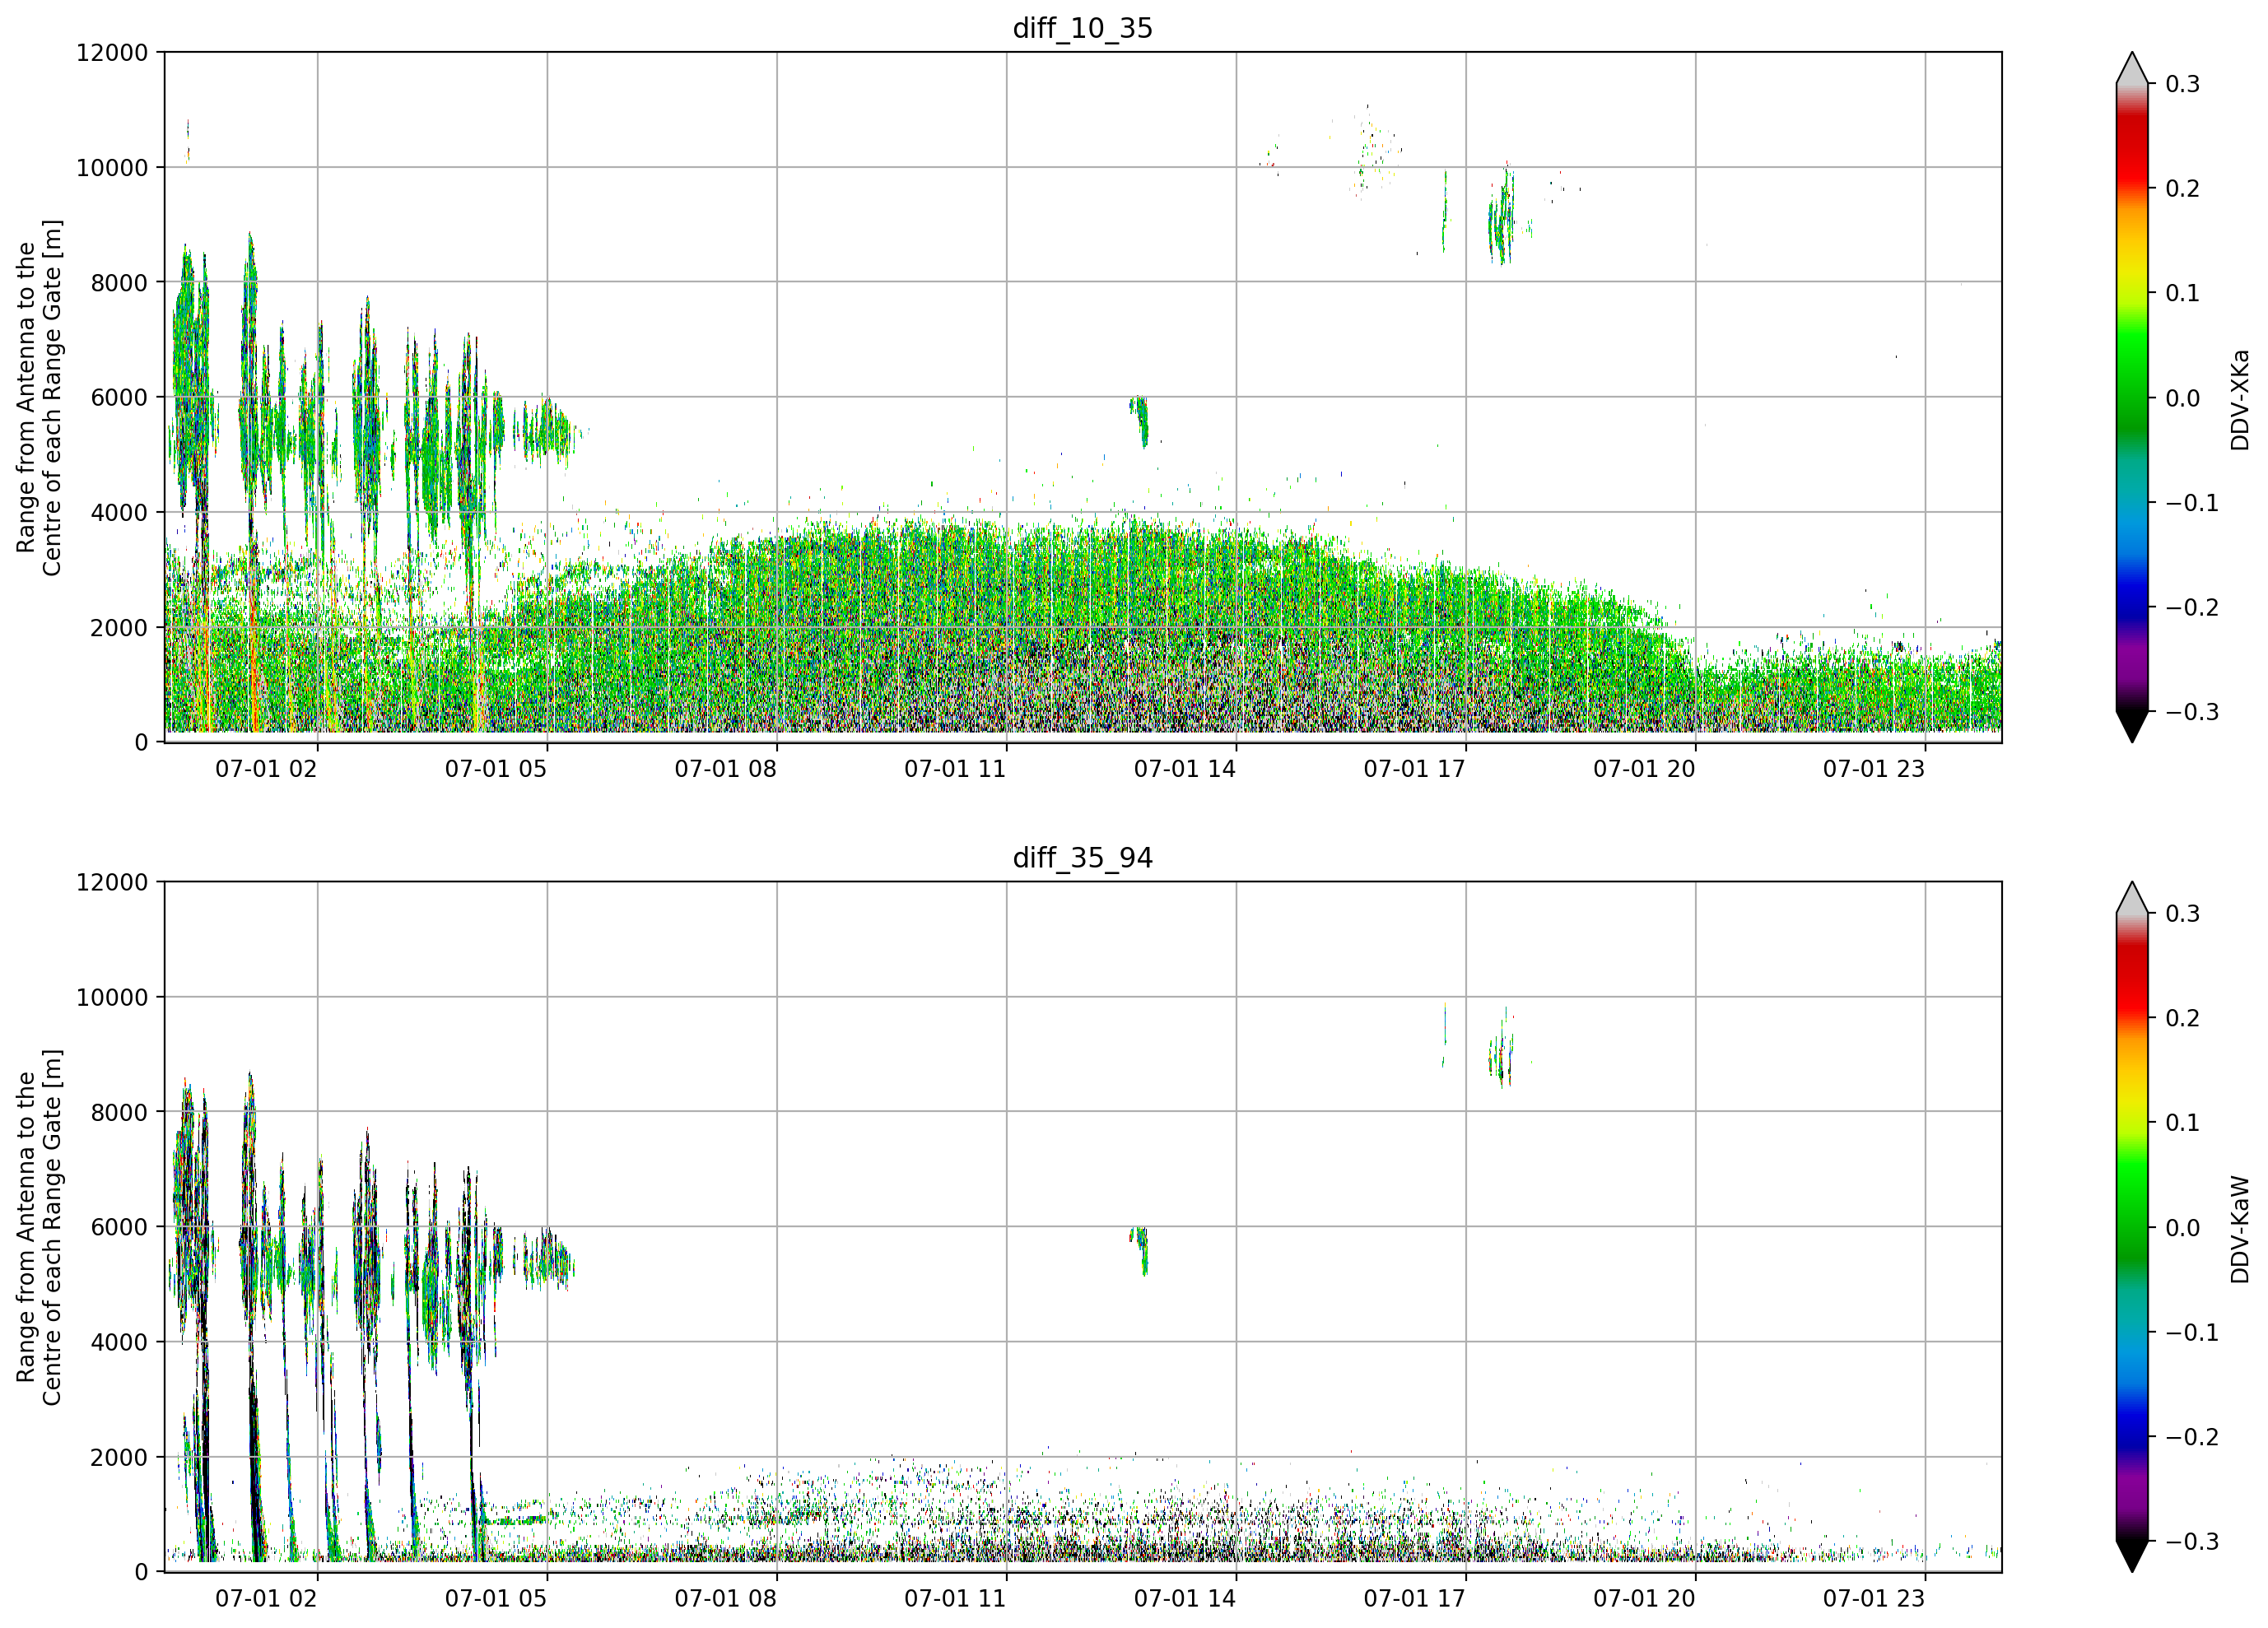Click the y-axis range label of diff_10_35 plot
The width and height of the screenshot is (2268, 1628).
click(x=39, y=397)
